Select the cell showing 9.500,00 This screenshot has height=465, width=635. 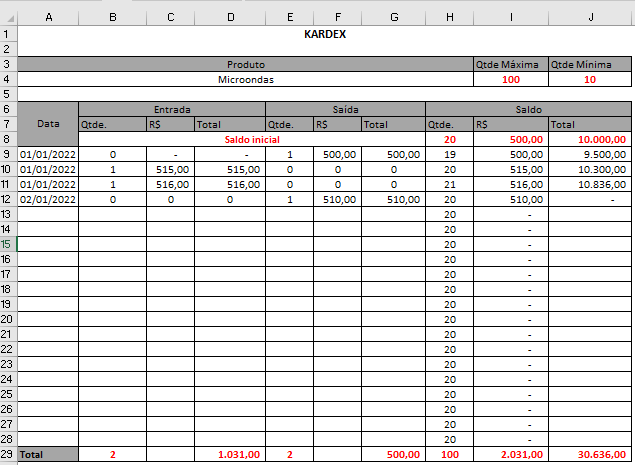point(590,155)
